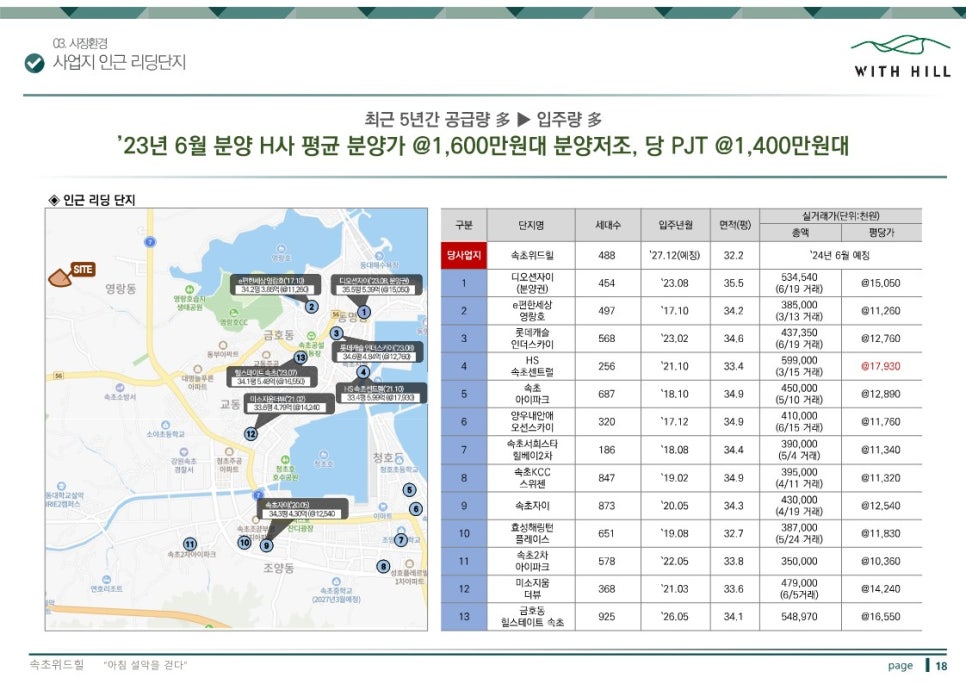The image size is (966, 684).
Task: Click the 힐스테이트 속초 map callout
Action: point(272,377)
